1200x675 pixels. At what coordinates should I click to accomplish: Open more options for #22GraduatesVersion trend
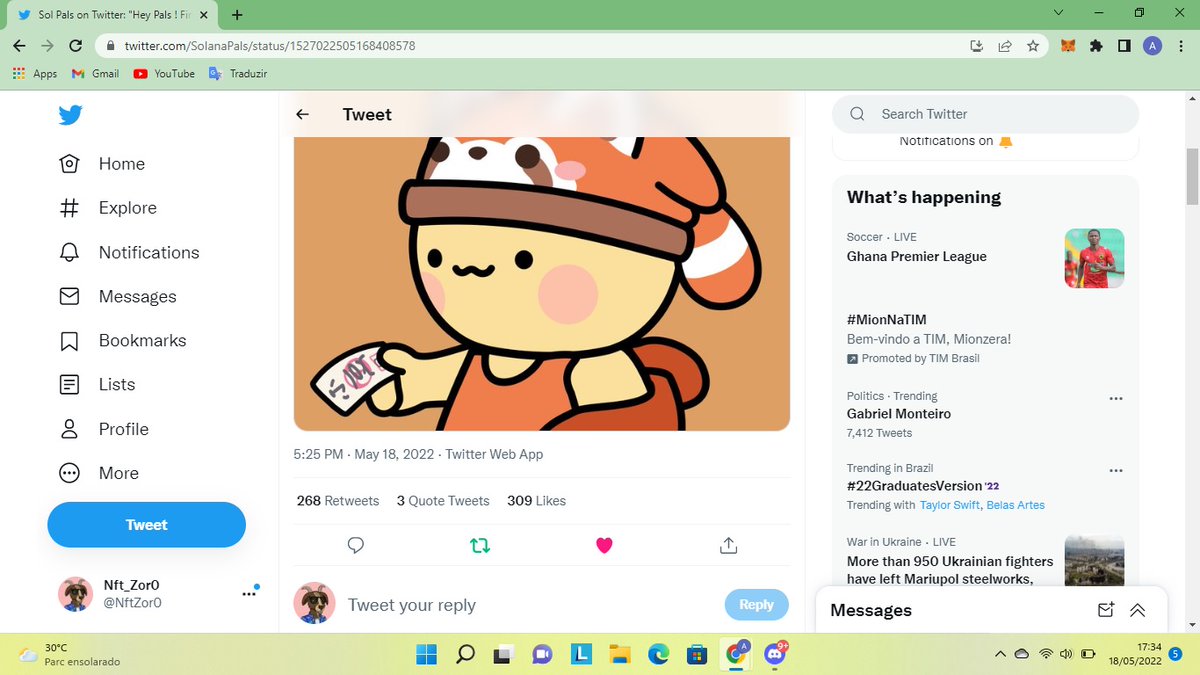pos(1116,470)
